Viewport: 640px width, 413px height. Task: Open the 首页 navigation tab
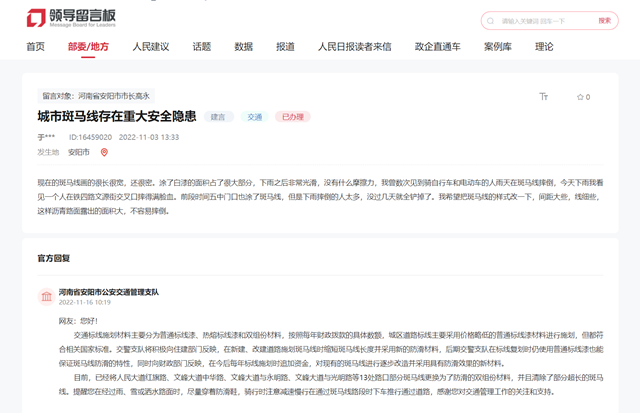point(35,47)
